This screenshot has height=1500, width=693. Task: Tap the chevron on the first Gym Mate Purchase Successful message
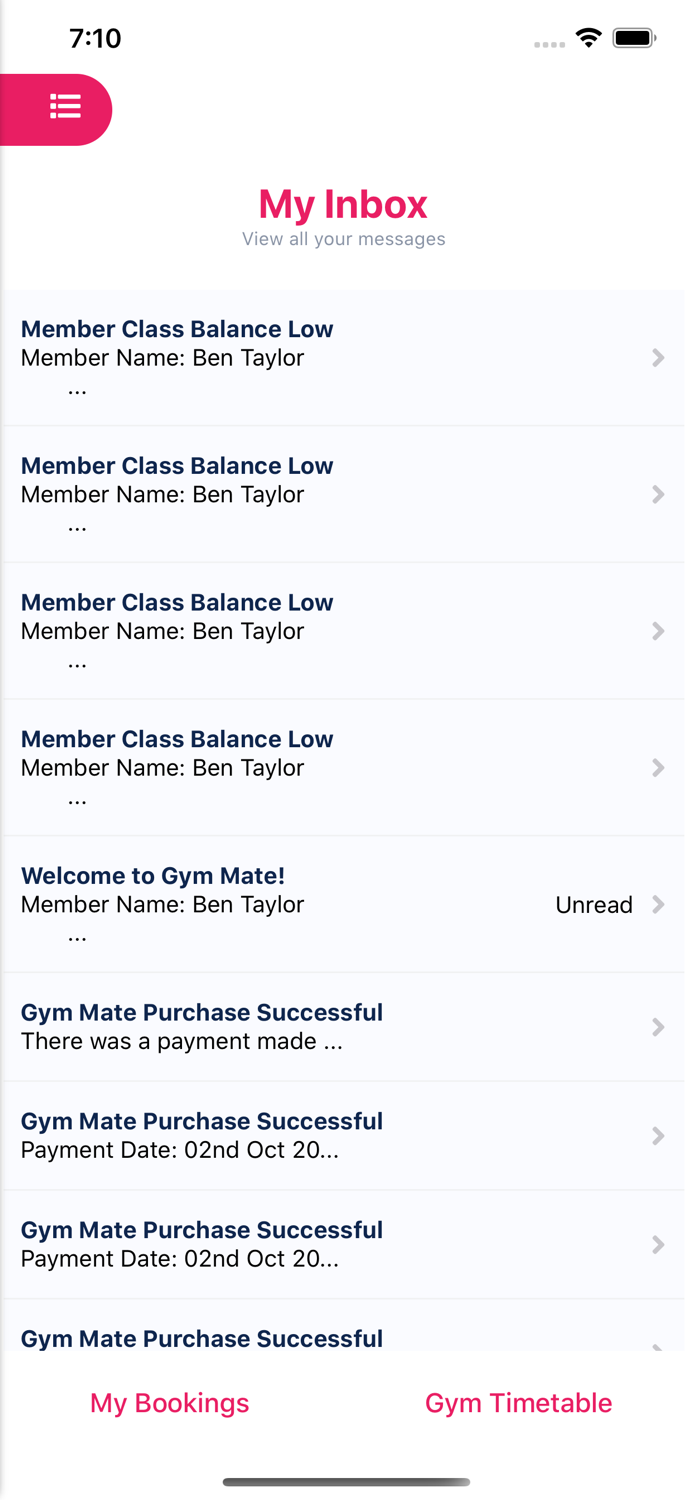click(x=658, y=1026)
